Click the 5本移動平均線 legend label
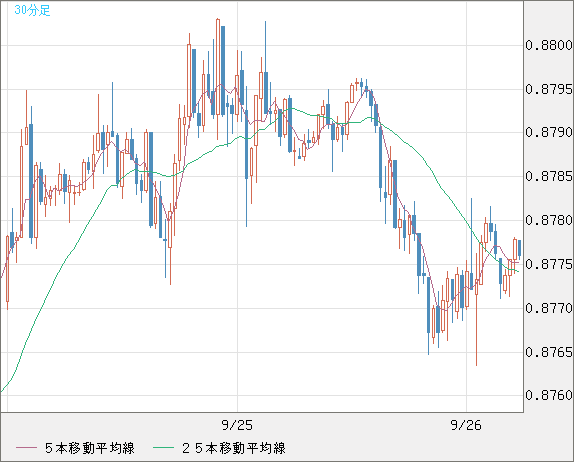Viewport: 574px width, 462px height. [90, 448]
